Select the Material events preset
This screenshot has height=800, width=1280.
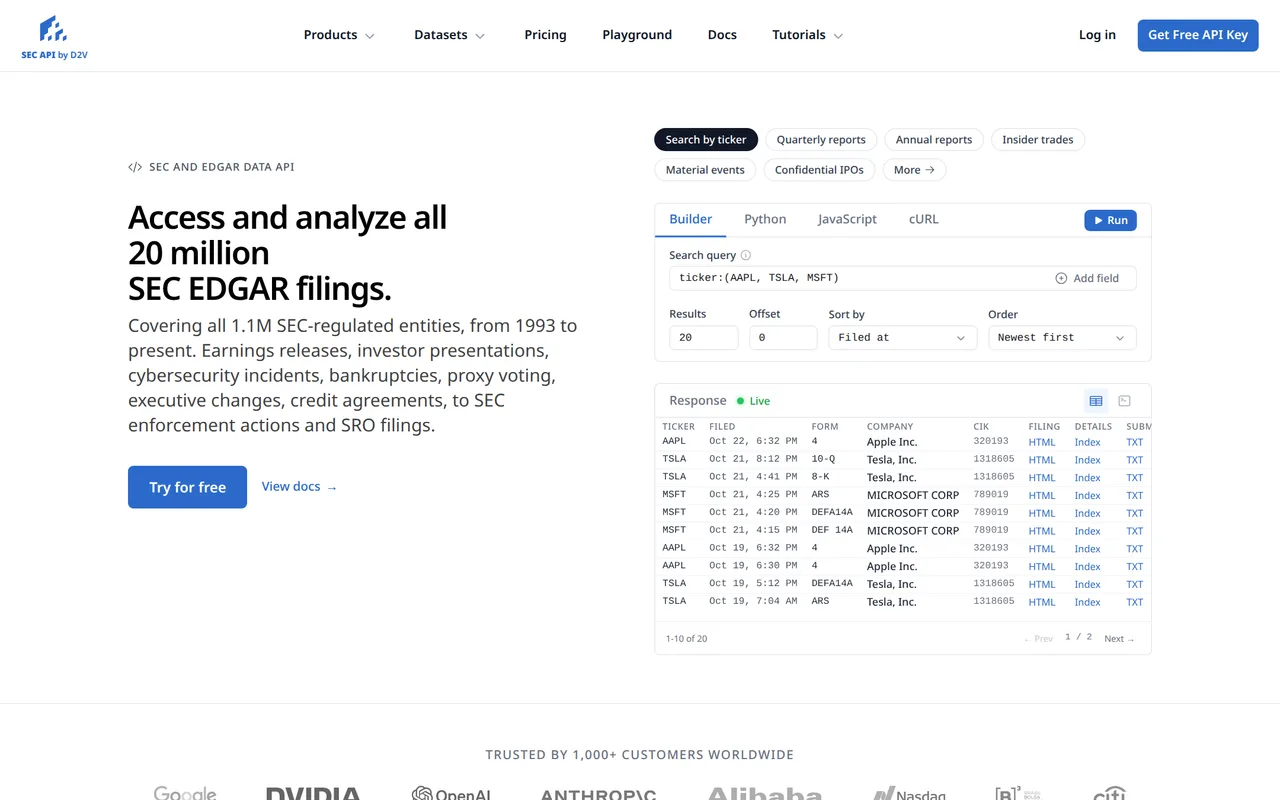pyautogui.click(x=705, y=170)
